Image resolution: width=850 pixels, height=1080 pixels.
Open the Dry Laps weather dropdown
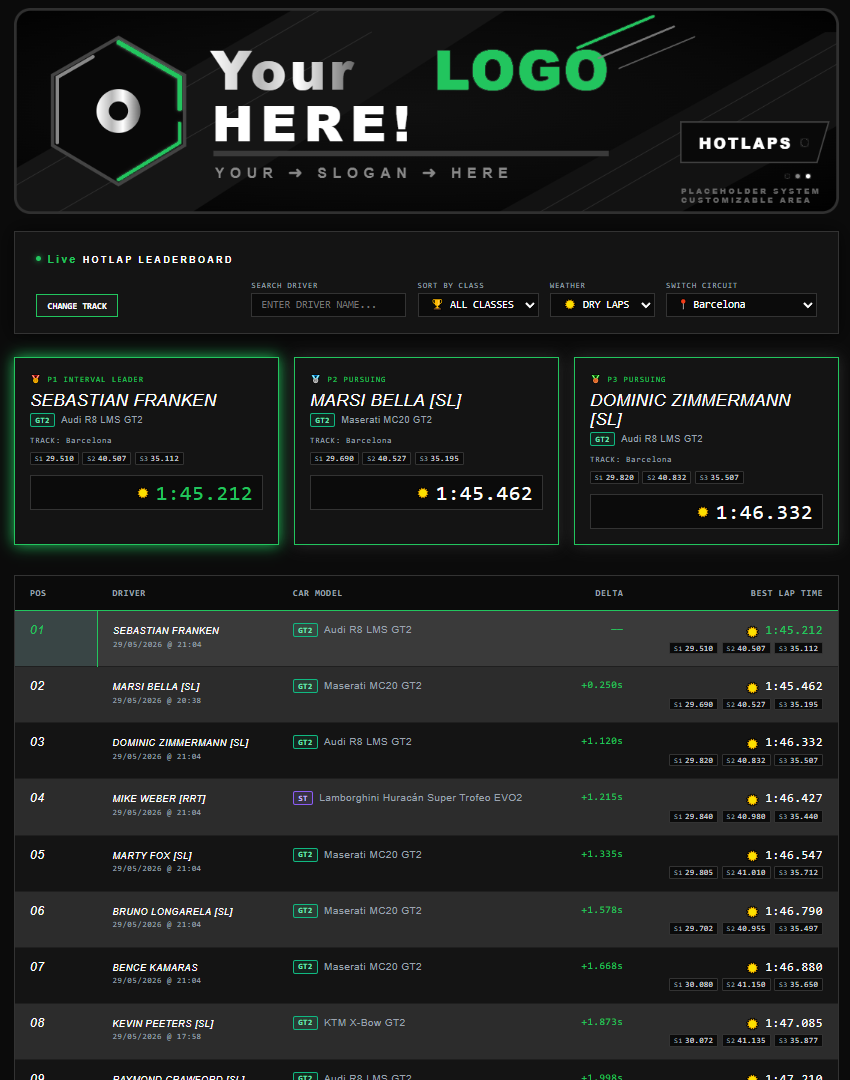pos(602,305)
